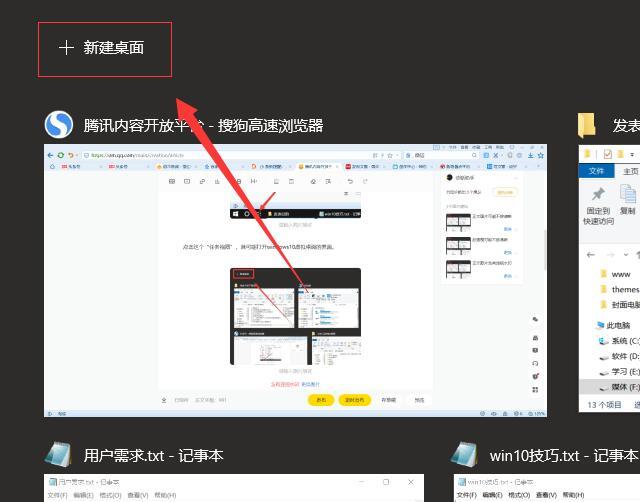Click the browser address bar URL
The width and height of the screenshot is (640, 502).
138,155
